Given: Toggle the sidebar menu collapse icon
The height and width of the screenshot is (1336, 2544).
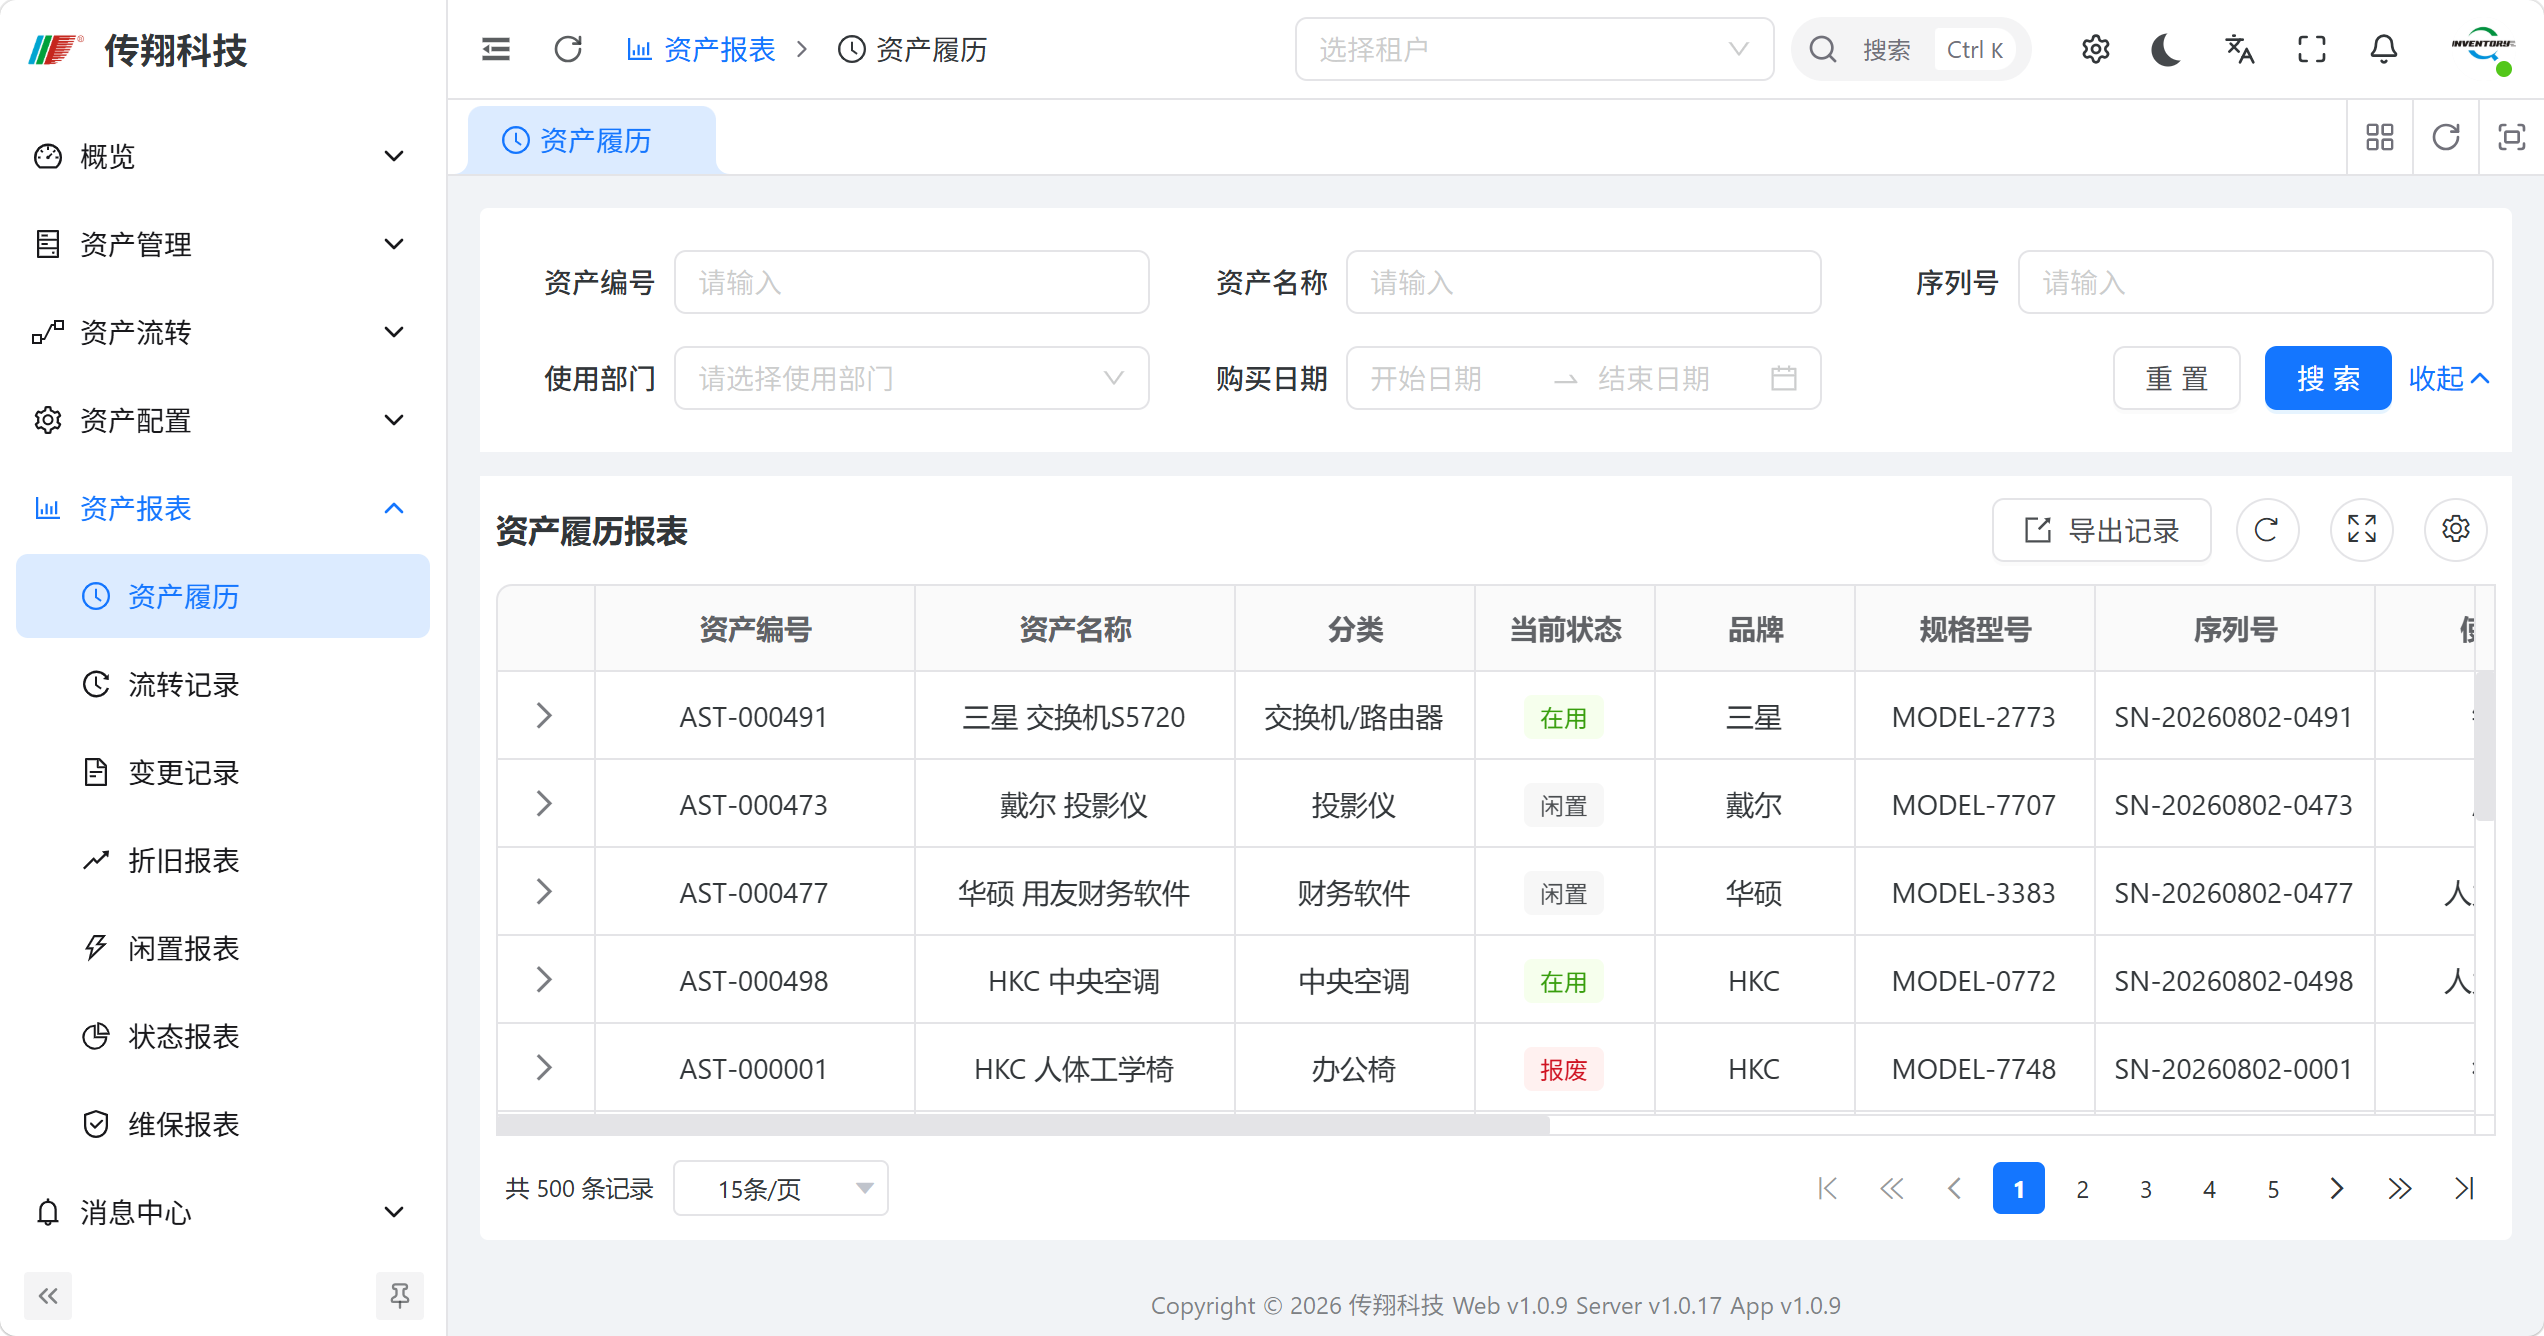Looking at the screenshot, I should [496, 49].
